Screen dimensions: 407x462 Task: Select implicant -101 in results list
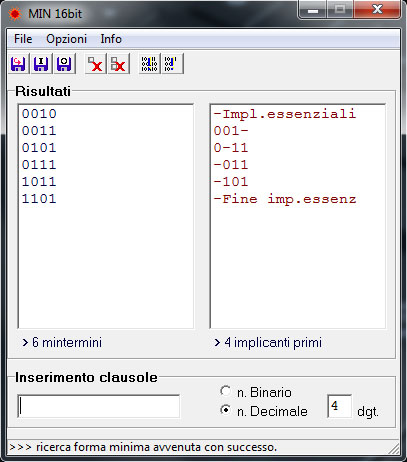[x=231, y=182]
